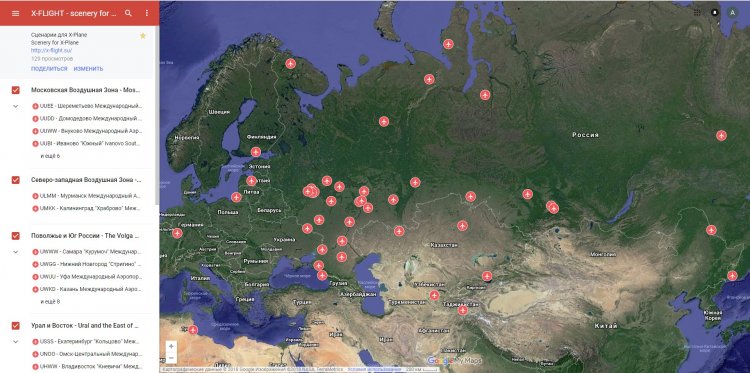Select the airport marker near Мурманск
Image resolution: width=750 pixels, height=373 pixels.
(x=290, y=63)
